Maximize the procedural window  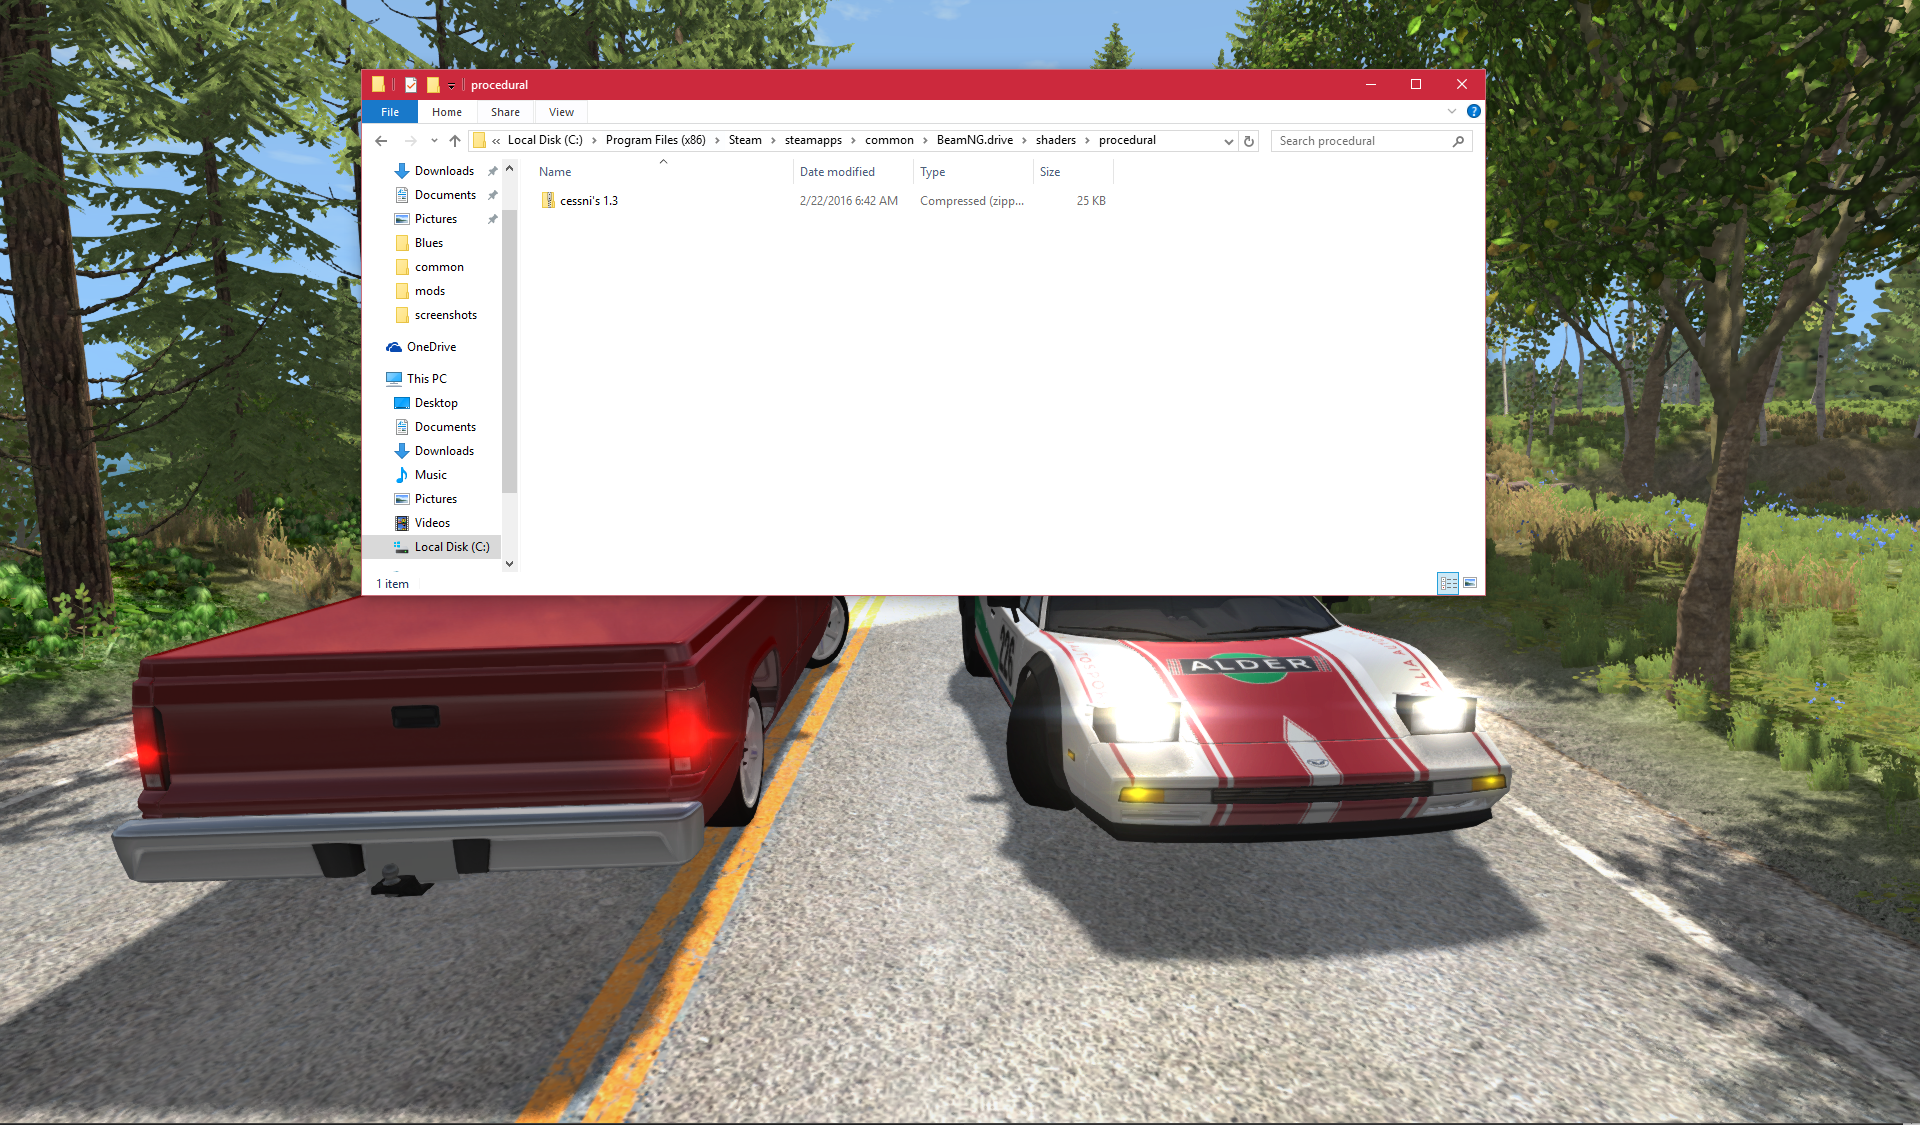[x=1416, y=85]
